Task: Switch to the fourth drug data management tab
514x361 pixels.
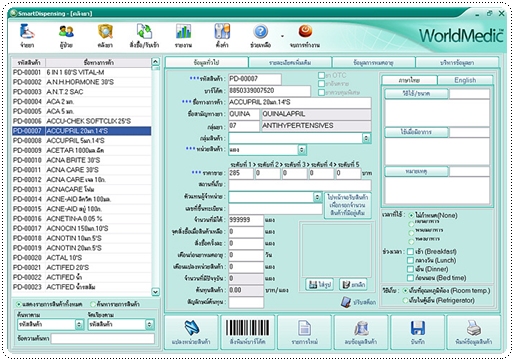Action: tap(457, 62)
